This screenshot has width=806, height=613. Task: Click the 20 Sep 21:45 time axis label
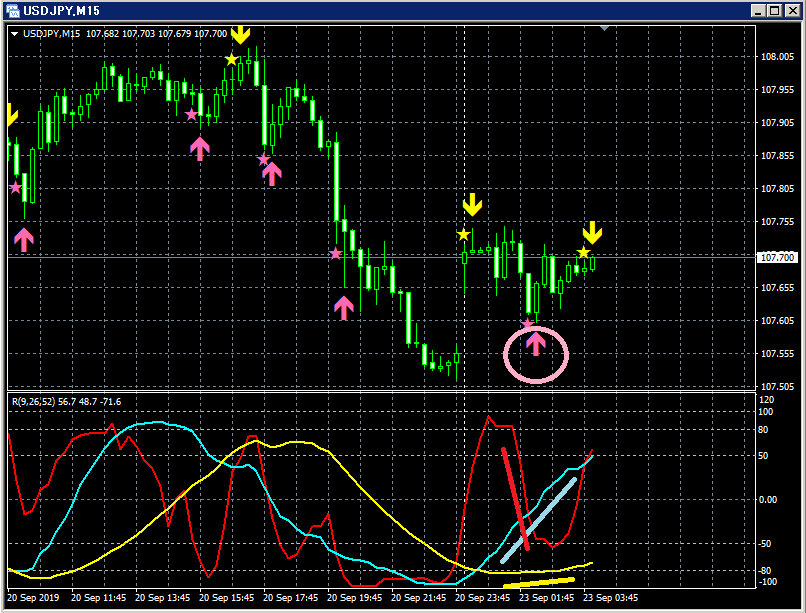coord(418,598)
